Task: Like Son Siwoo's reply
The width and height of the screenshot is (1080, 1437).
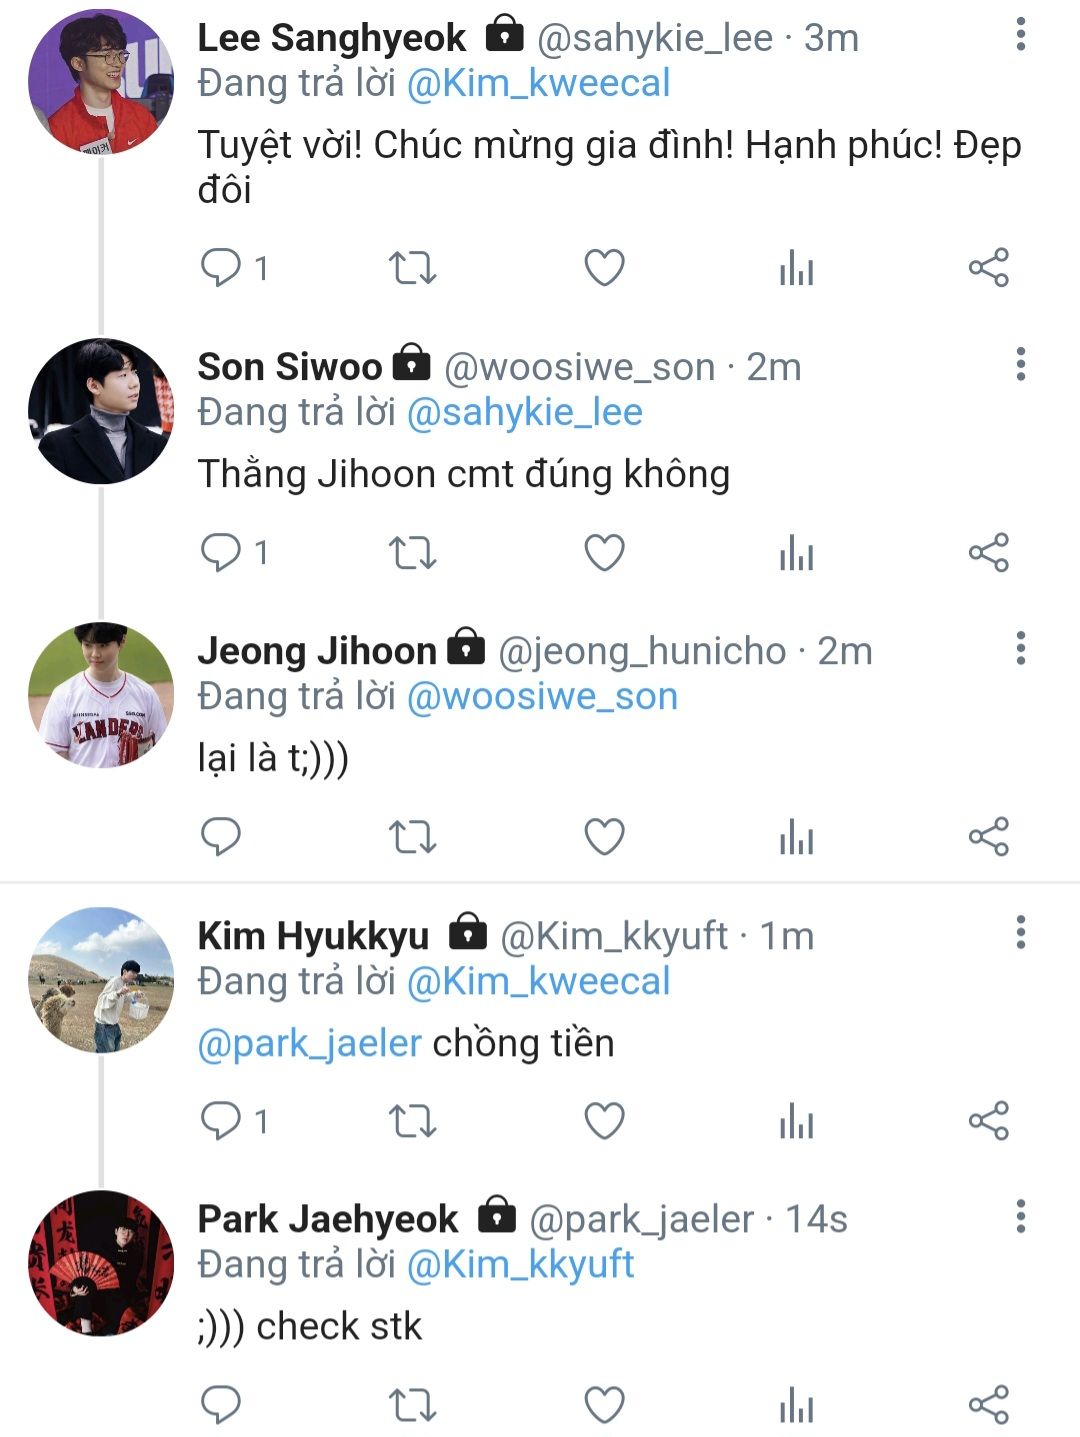Action: click(604, 552)
